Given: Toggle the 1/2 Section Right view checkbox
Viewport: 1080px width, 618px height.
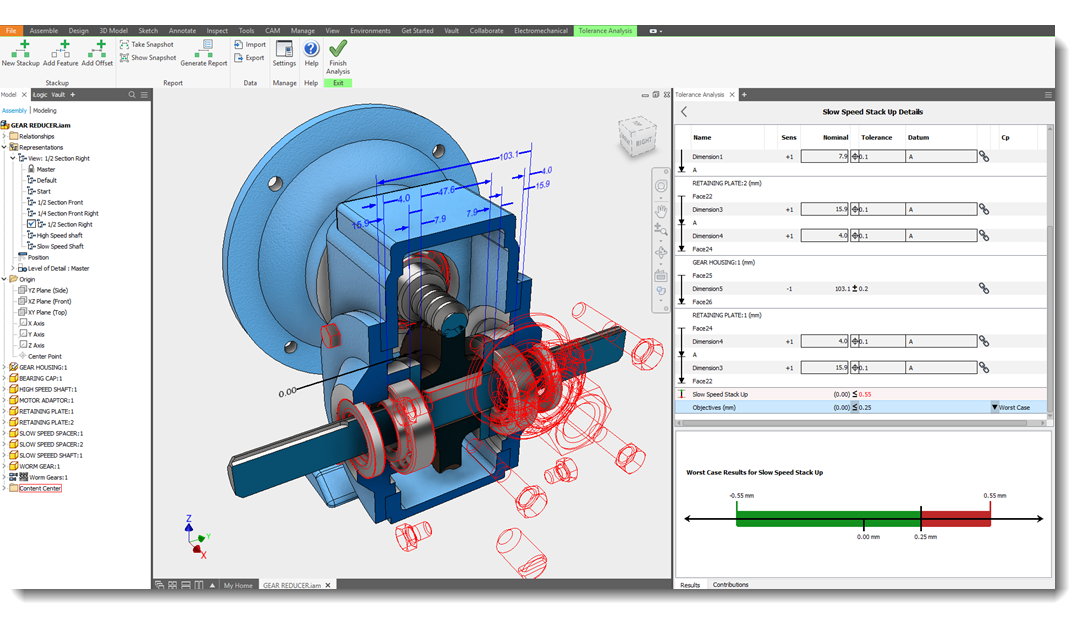Looking at the screenshot, I should pyautogui.click(x=31, y=224).
